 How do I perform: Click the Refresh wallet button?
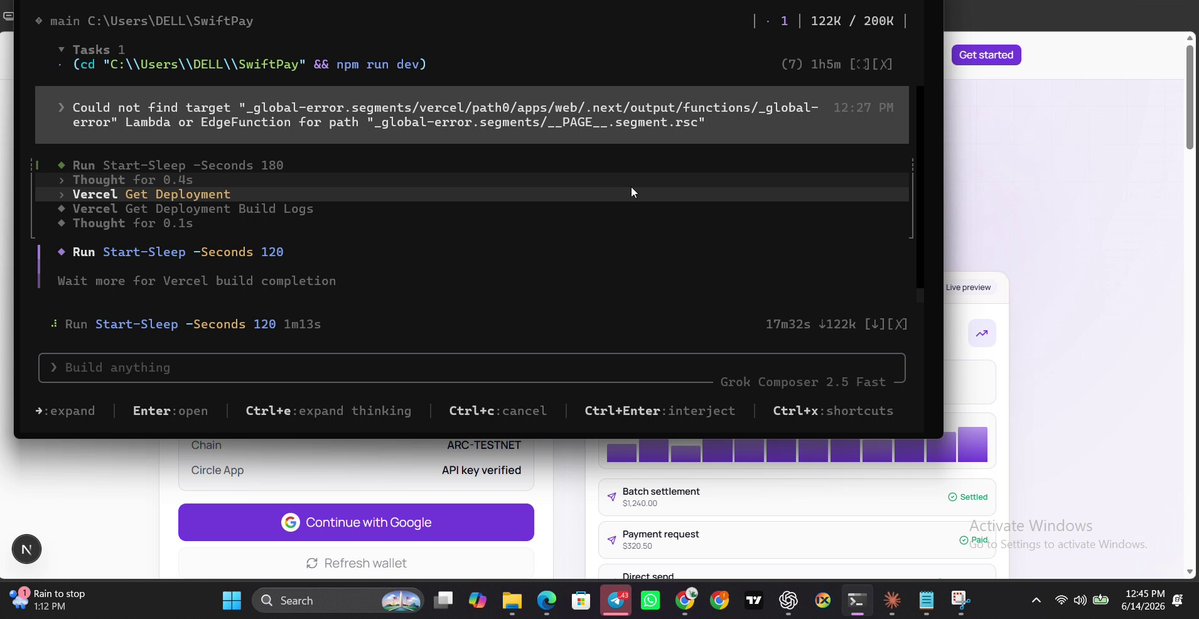[356, 563]
